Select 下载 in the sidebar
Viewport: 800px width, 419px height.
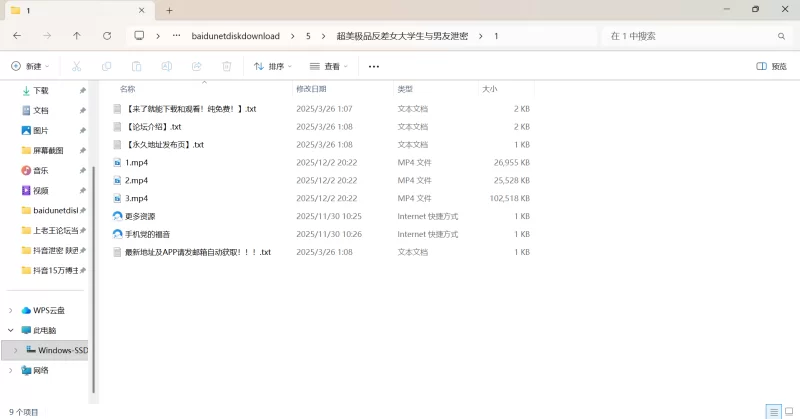tap(41, 90)
